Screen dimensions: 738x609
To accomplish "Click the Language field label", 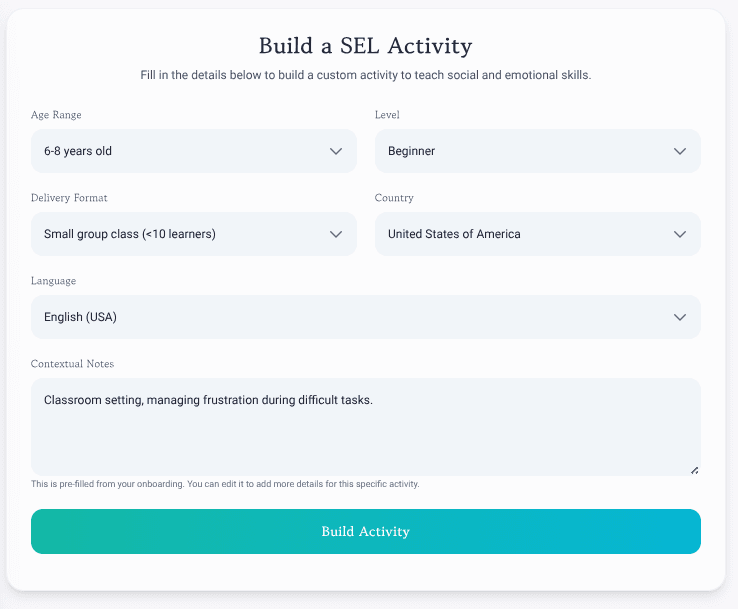I will [53, 281].
